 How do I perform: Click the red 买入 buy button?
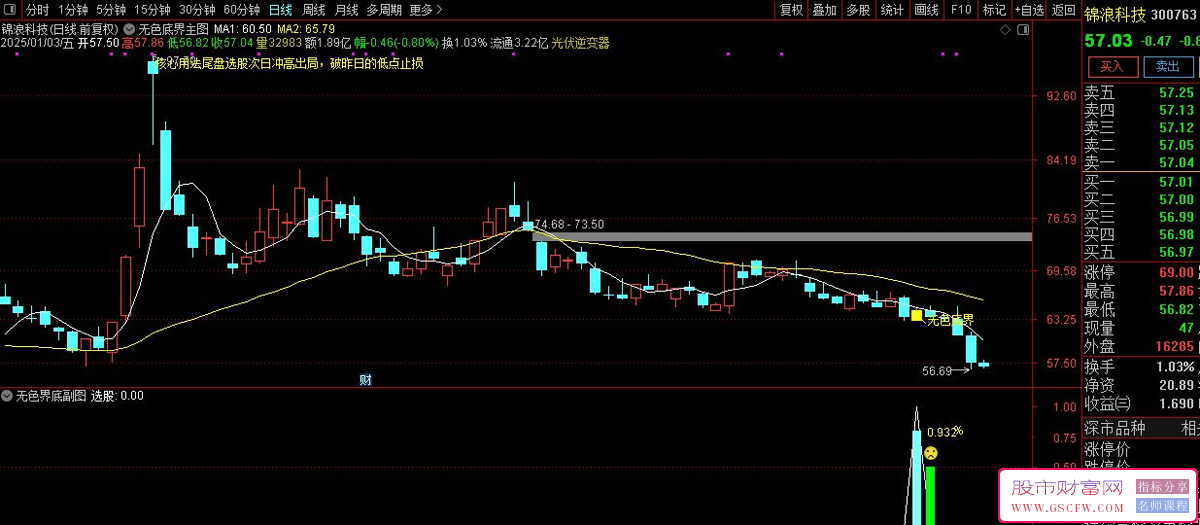tap(1112, 66)
